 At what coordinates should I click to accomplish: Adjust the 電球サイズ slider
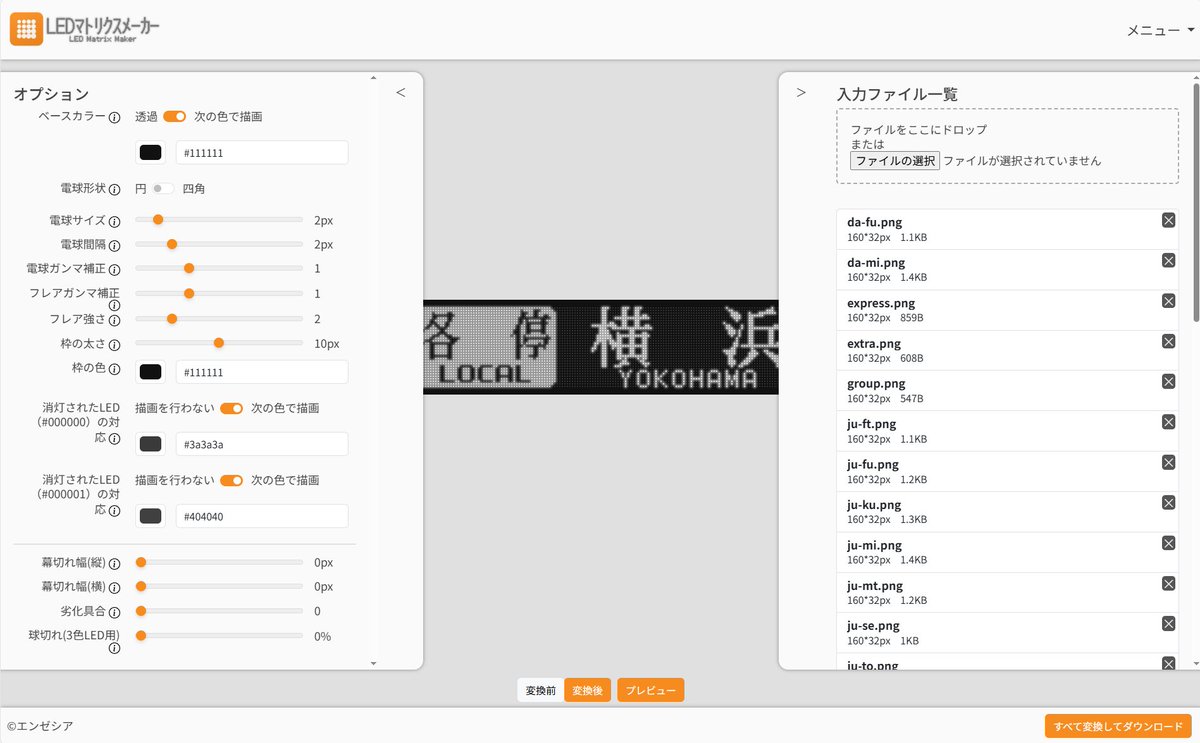(x=219, y=219)
